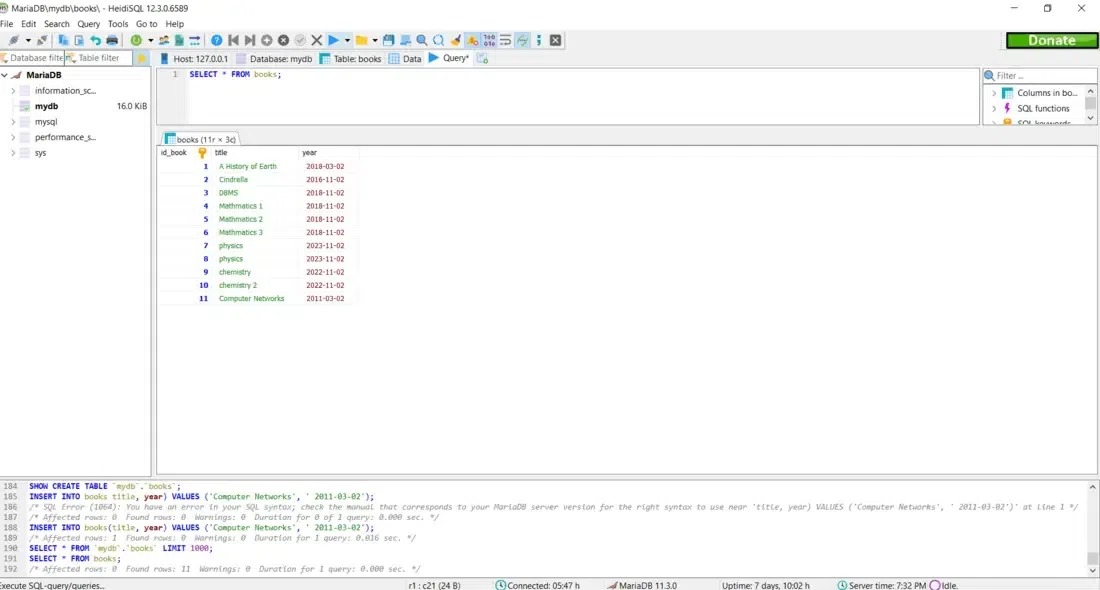This screenshot has width=1100, height=590.
Task: Click the helpers Filter input field
Action: [1045, 75]
